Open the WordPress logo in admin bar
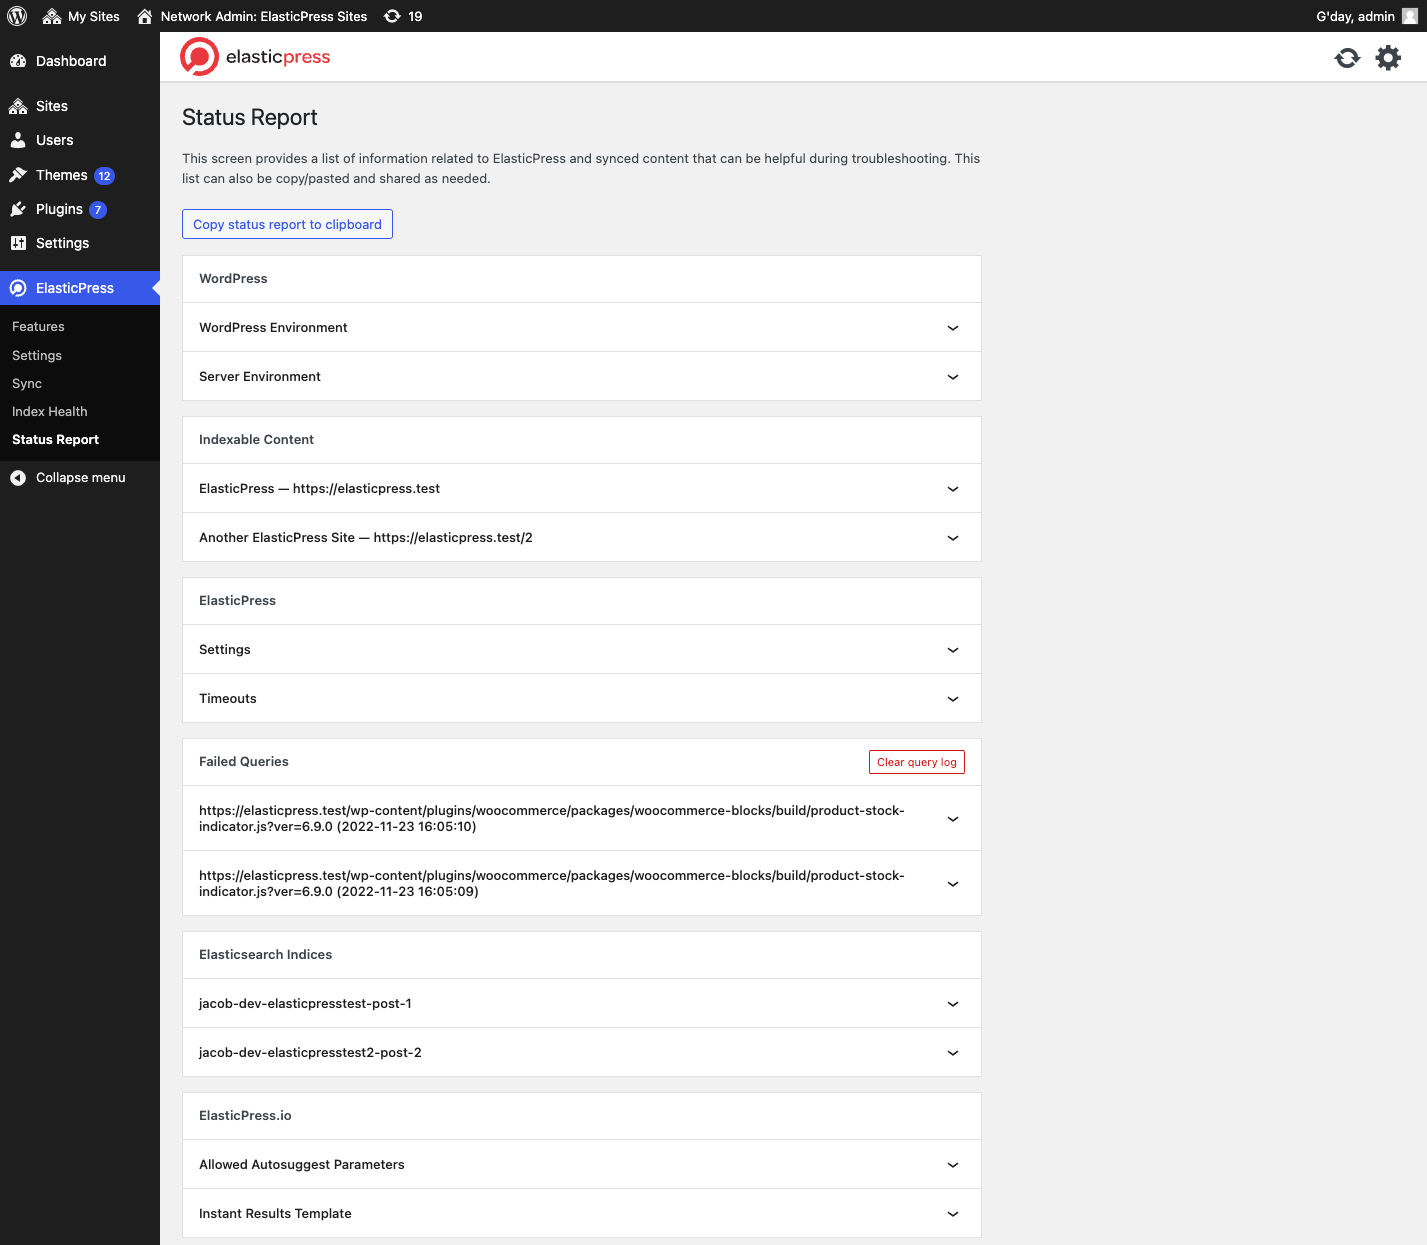Screen dimensions: 1427x1245 pyautogui.click(x=16, y=16)
